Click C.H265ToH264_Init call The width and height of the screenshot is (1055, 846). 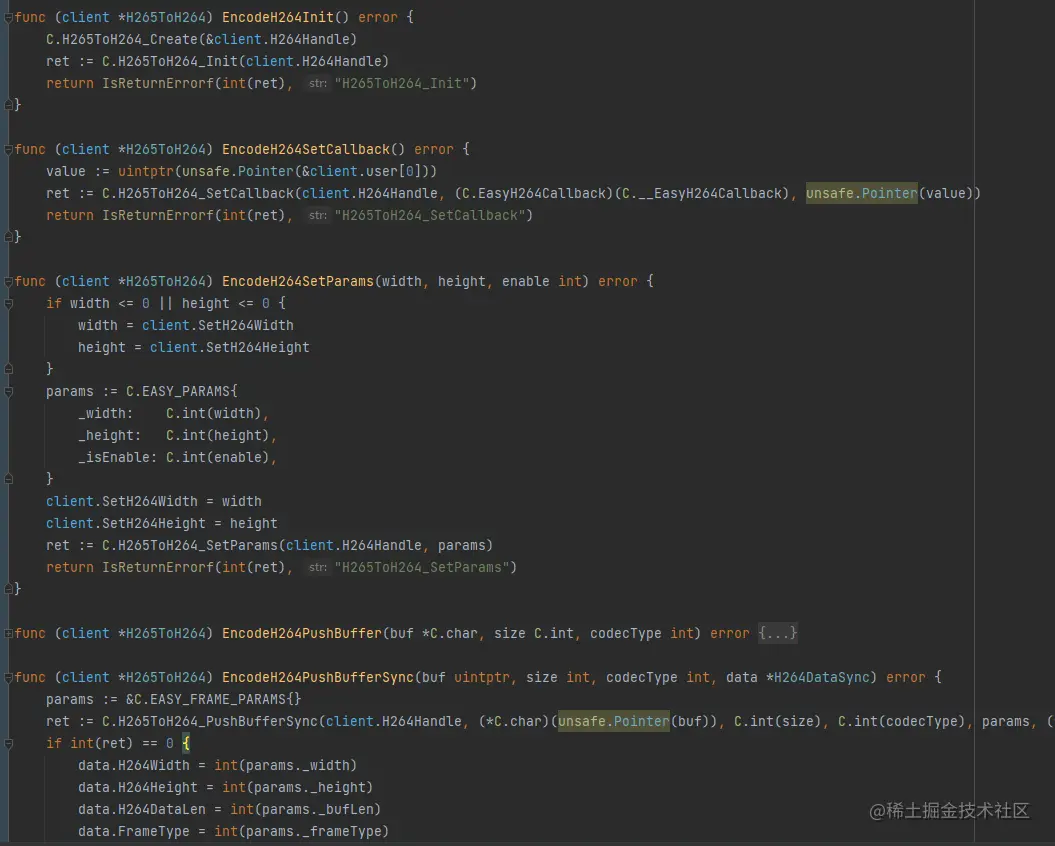(x=170, y=61)
